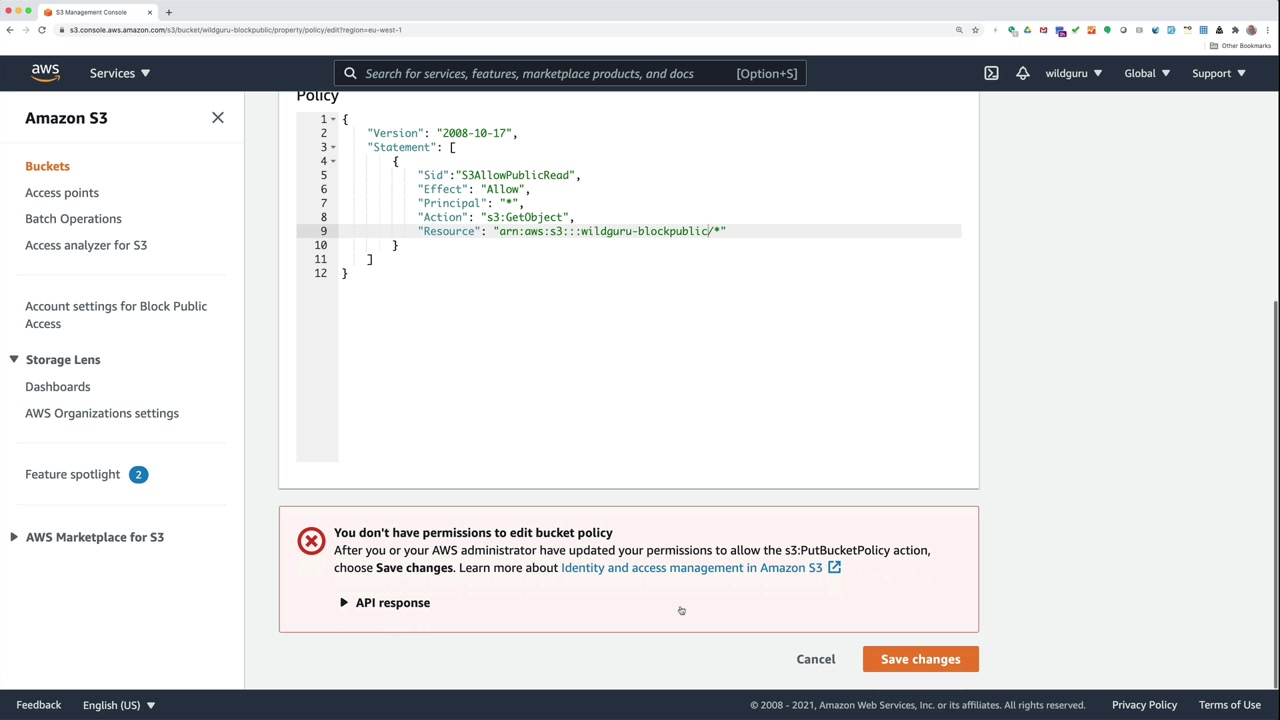Click the Google Drive extension icon

pos(1027,30)
